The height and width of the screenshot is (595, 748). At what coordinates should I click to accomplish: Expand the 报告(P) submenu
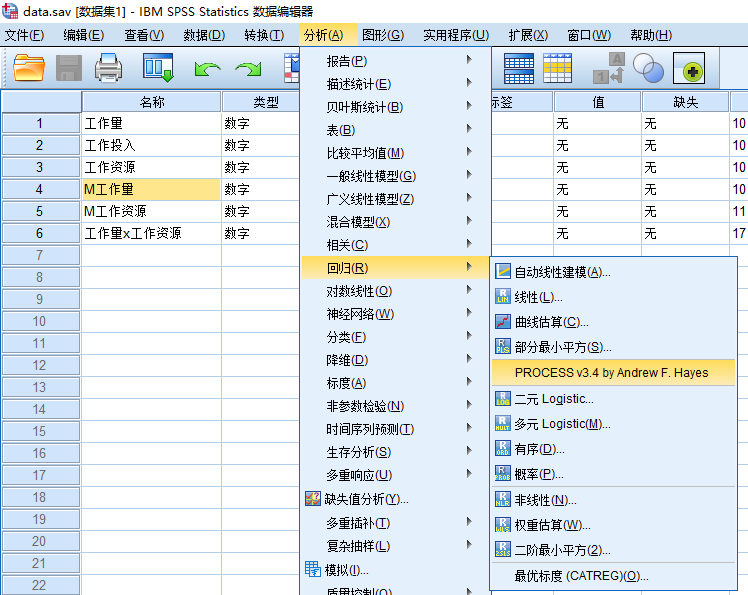pyautogui.click(x=396, y=61)
